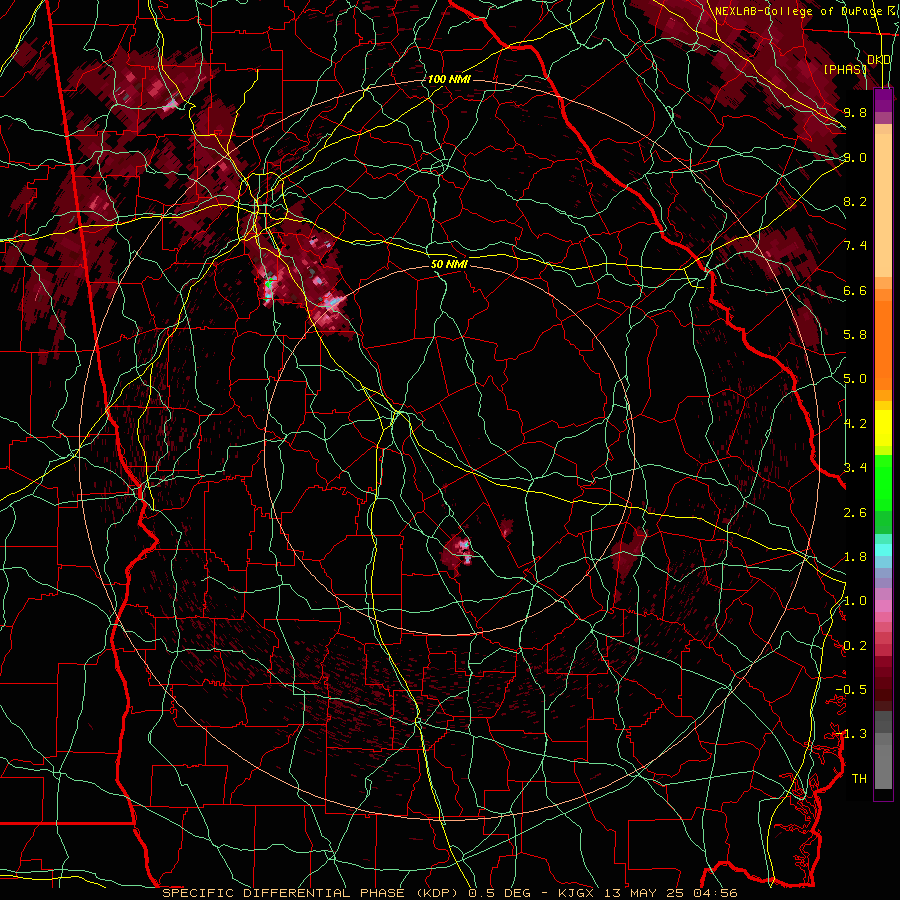Click the 0.2 value on the color scale
The width and height of the screenshot is (900, 900).
(x=855, y=646)
